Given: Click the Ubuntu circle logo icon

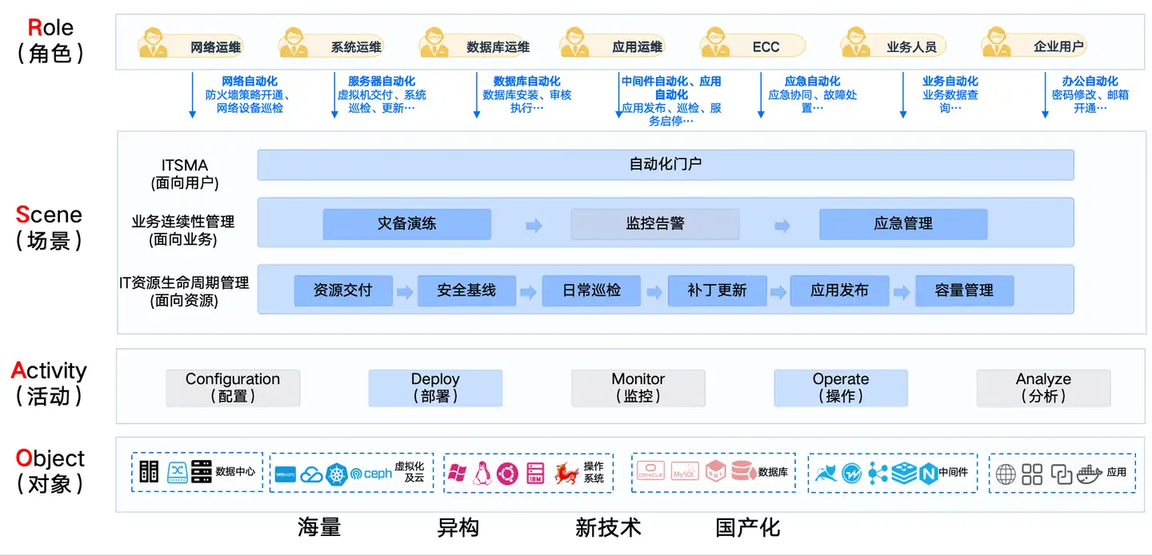Looking at the screenshot, I should [508, 474].
